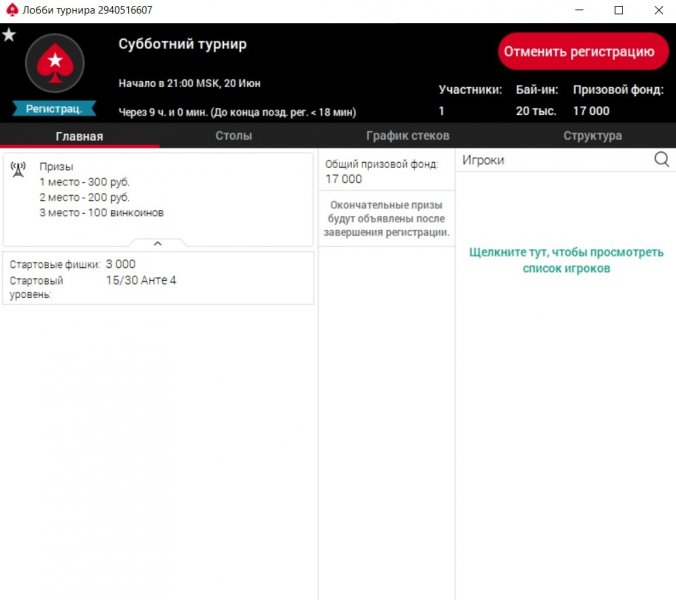Click the link to view the player list
The height and width of the screenshot is (600, 676).
point(566,260)
